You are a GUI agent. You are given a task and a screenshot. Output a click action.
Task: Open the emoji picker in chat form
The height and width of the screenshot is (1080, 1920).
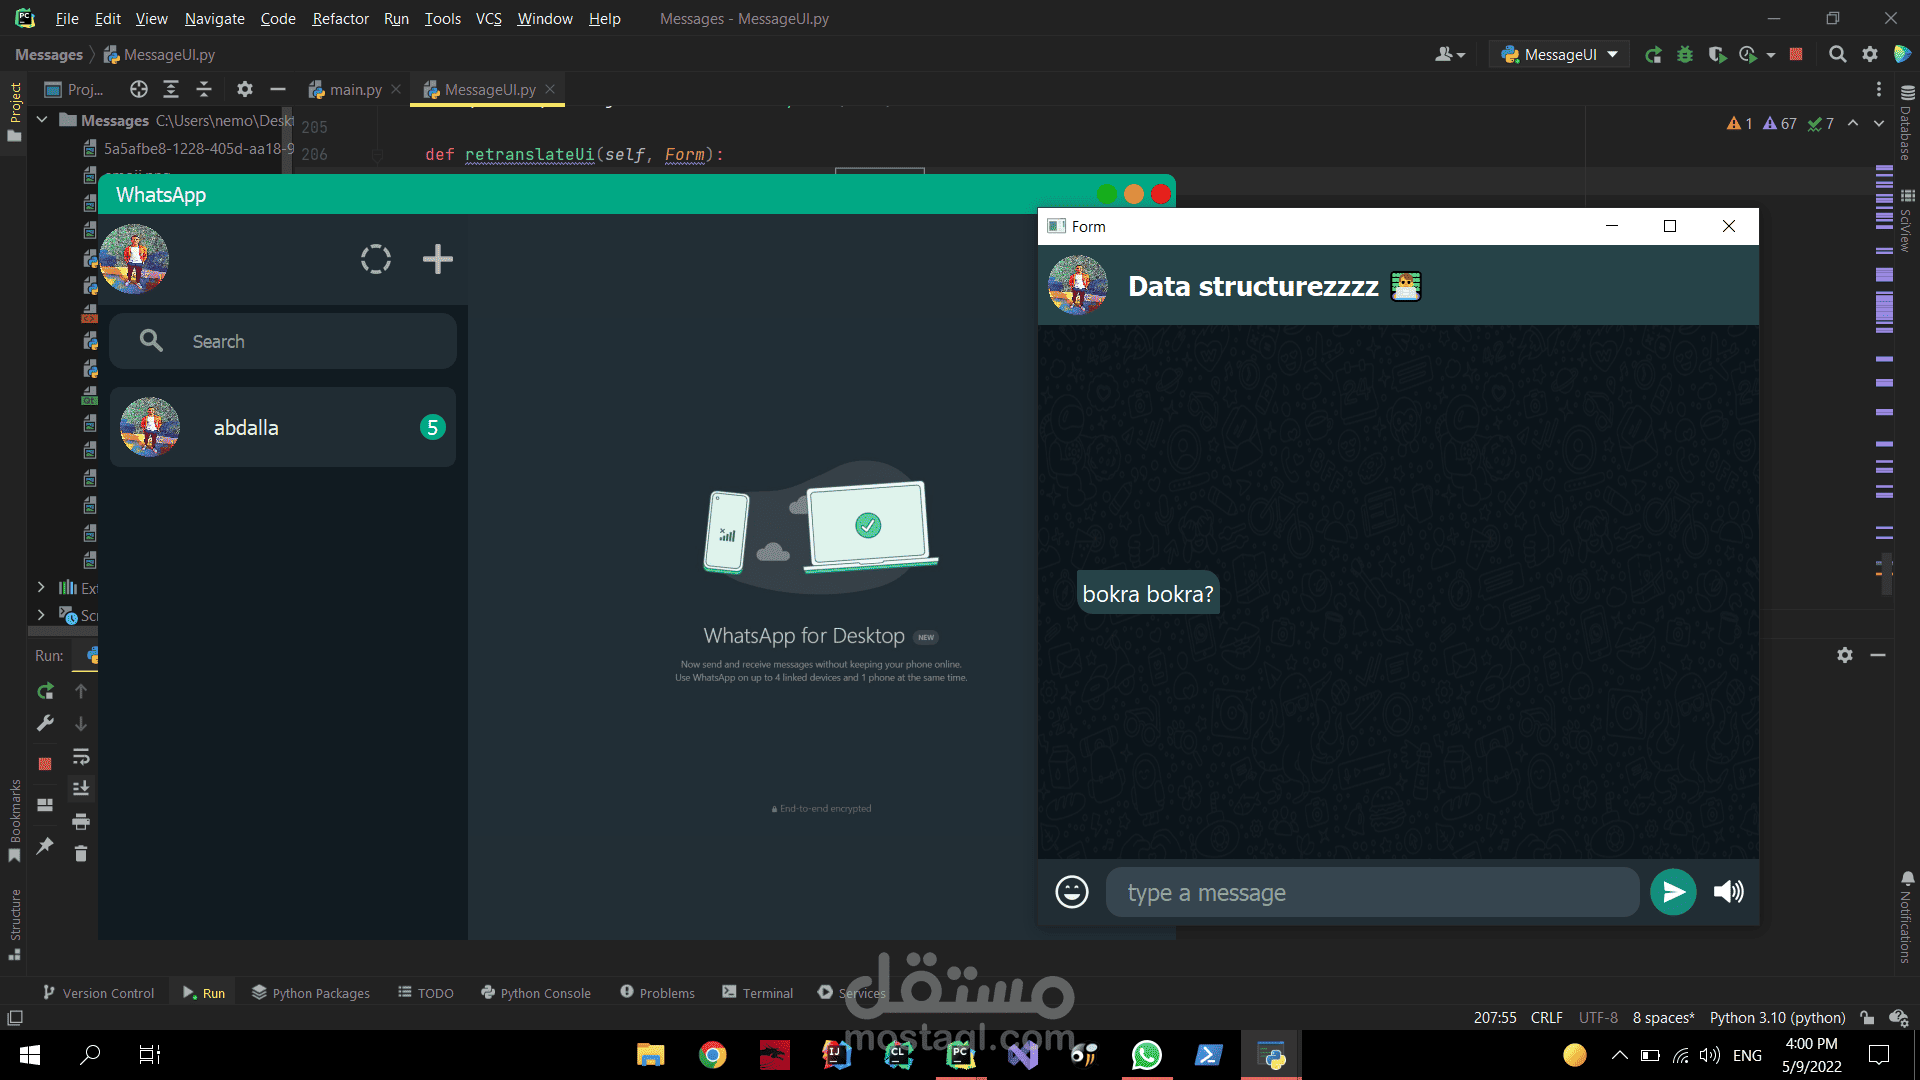[x=1072, y=892]
